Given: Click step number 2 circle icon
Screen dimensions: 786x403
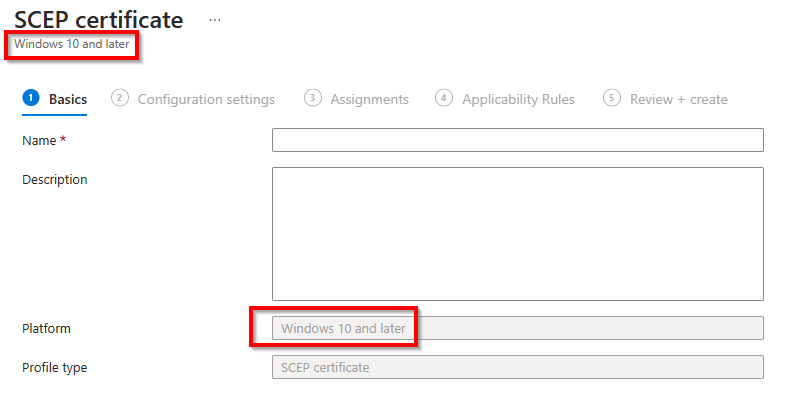Looking at the screenshot, I should pyautogui.click(x=120, y=98).
